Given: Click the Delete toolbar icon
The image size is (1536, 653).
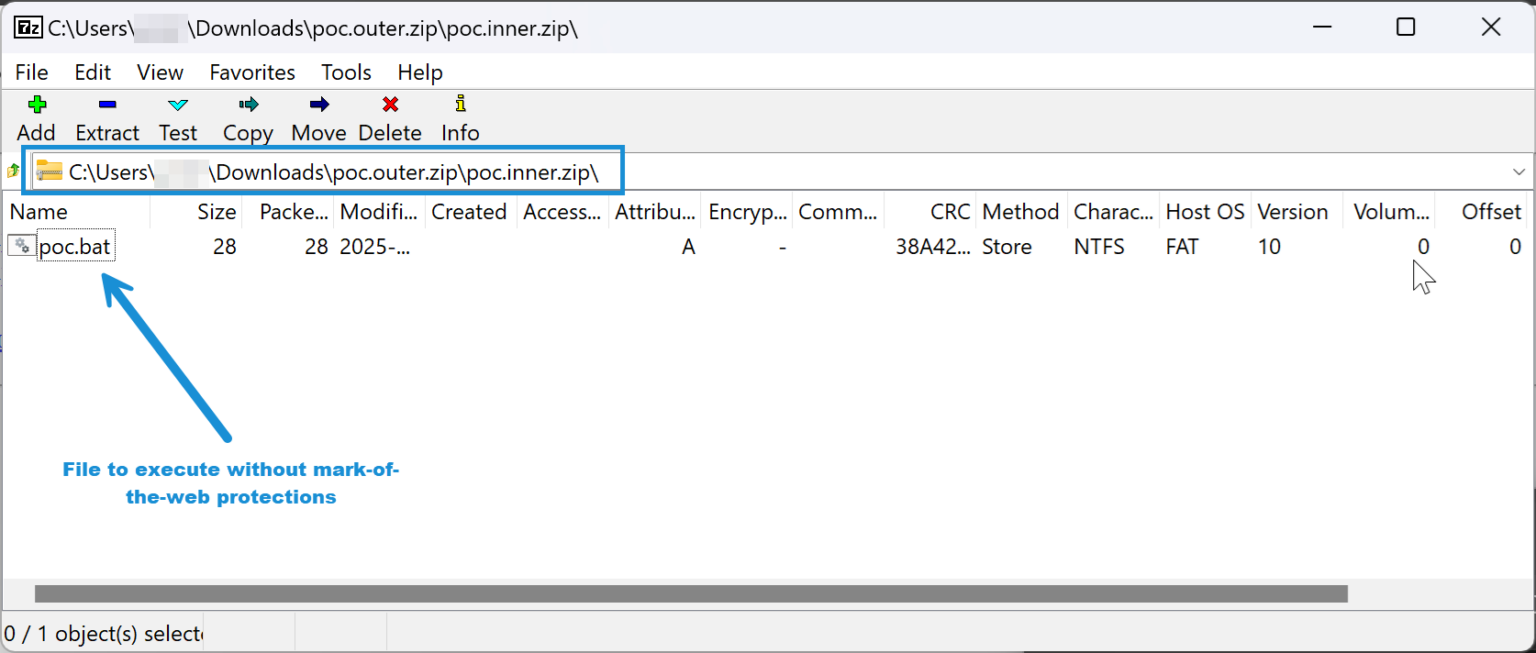Looking at the screenshot, I should pyautogui.click(x=390, y=104).
